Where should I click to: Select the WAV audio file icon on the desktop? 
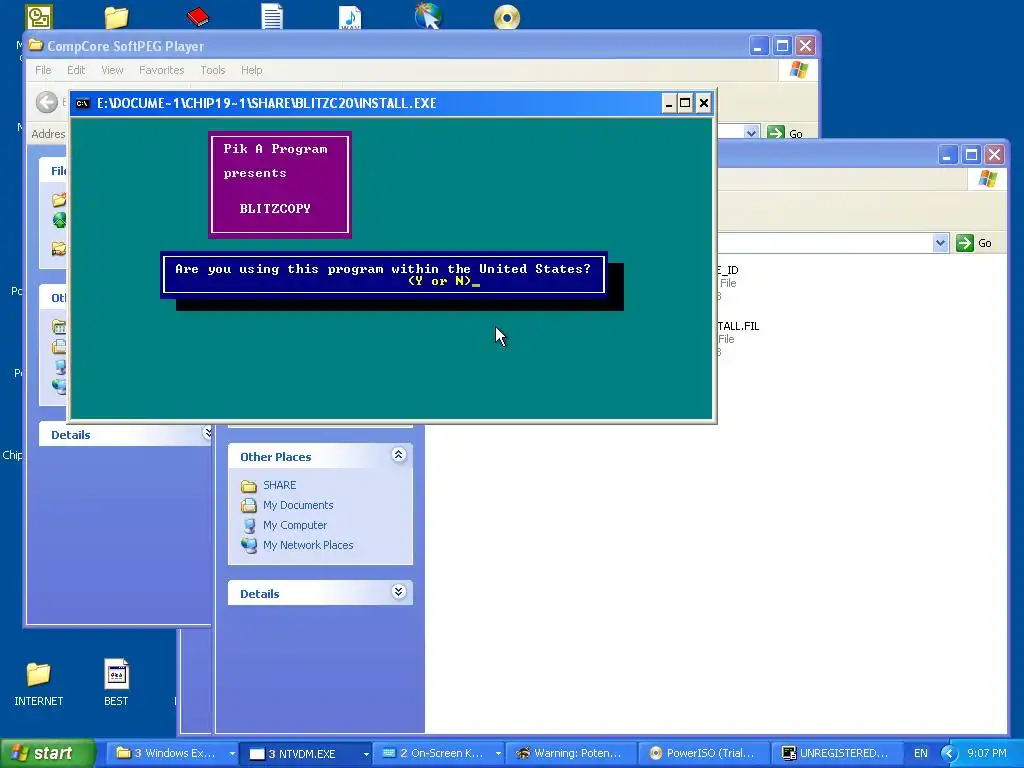350,16
